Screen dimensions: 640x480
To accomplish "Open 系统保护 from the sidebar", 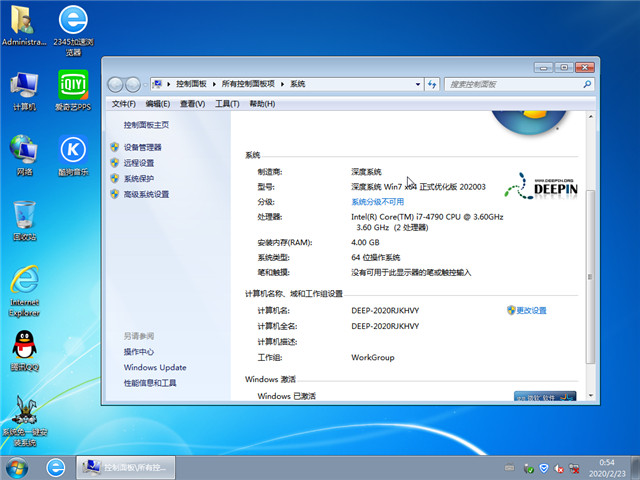I will [139, 178].
